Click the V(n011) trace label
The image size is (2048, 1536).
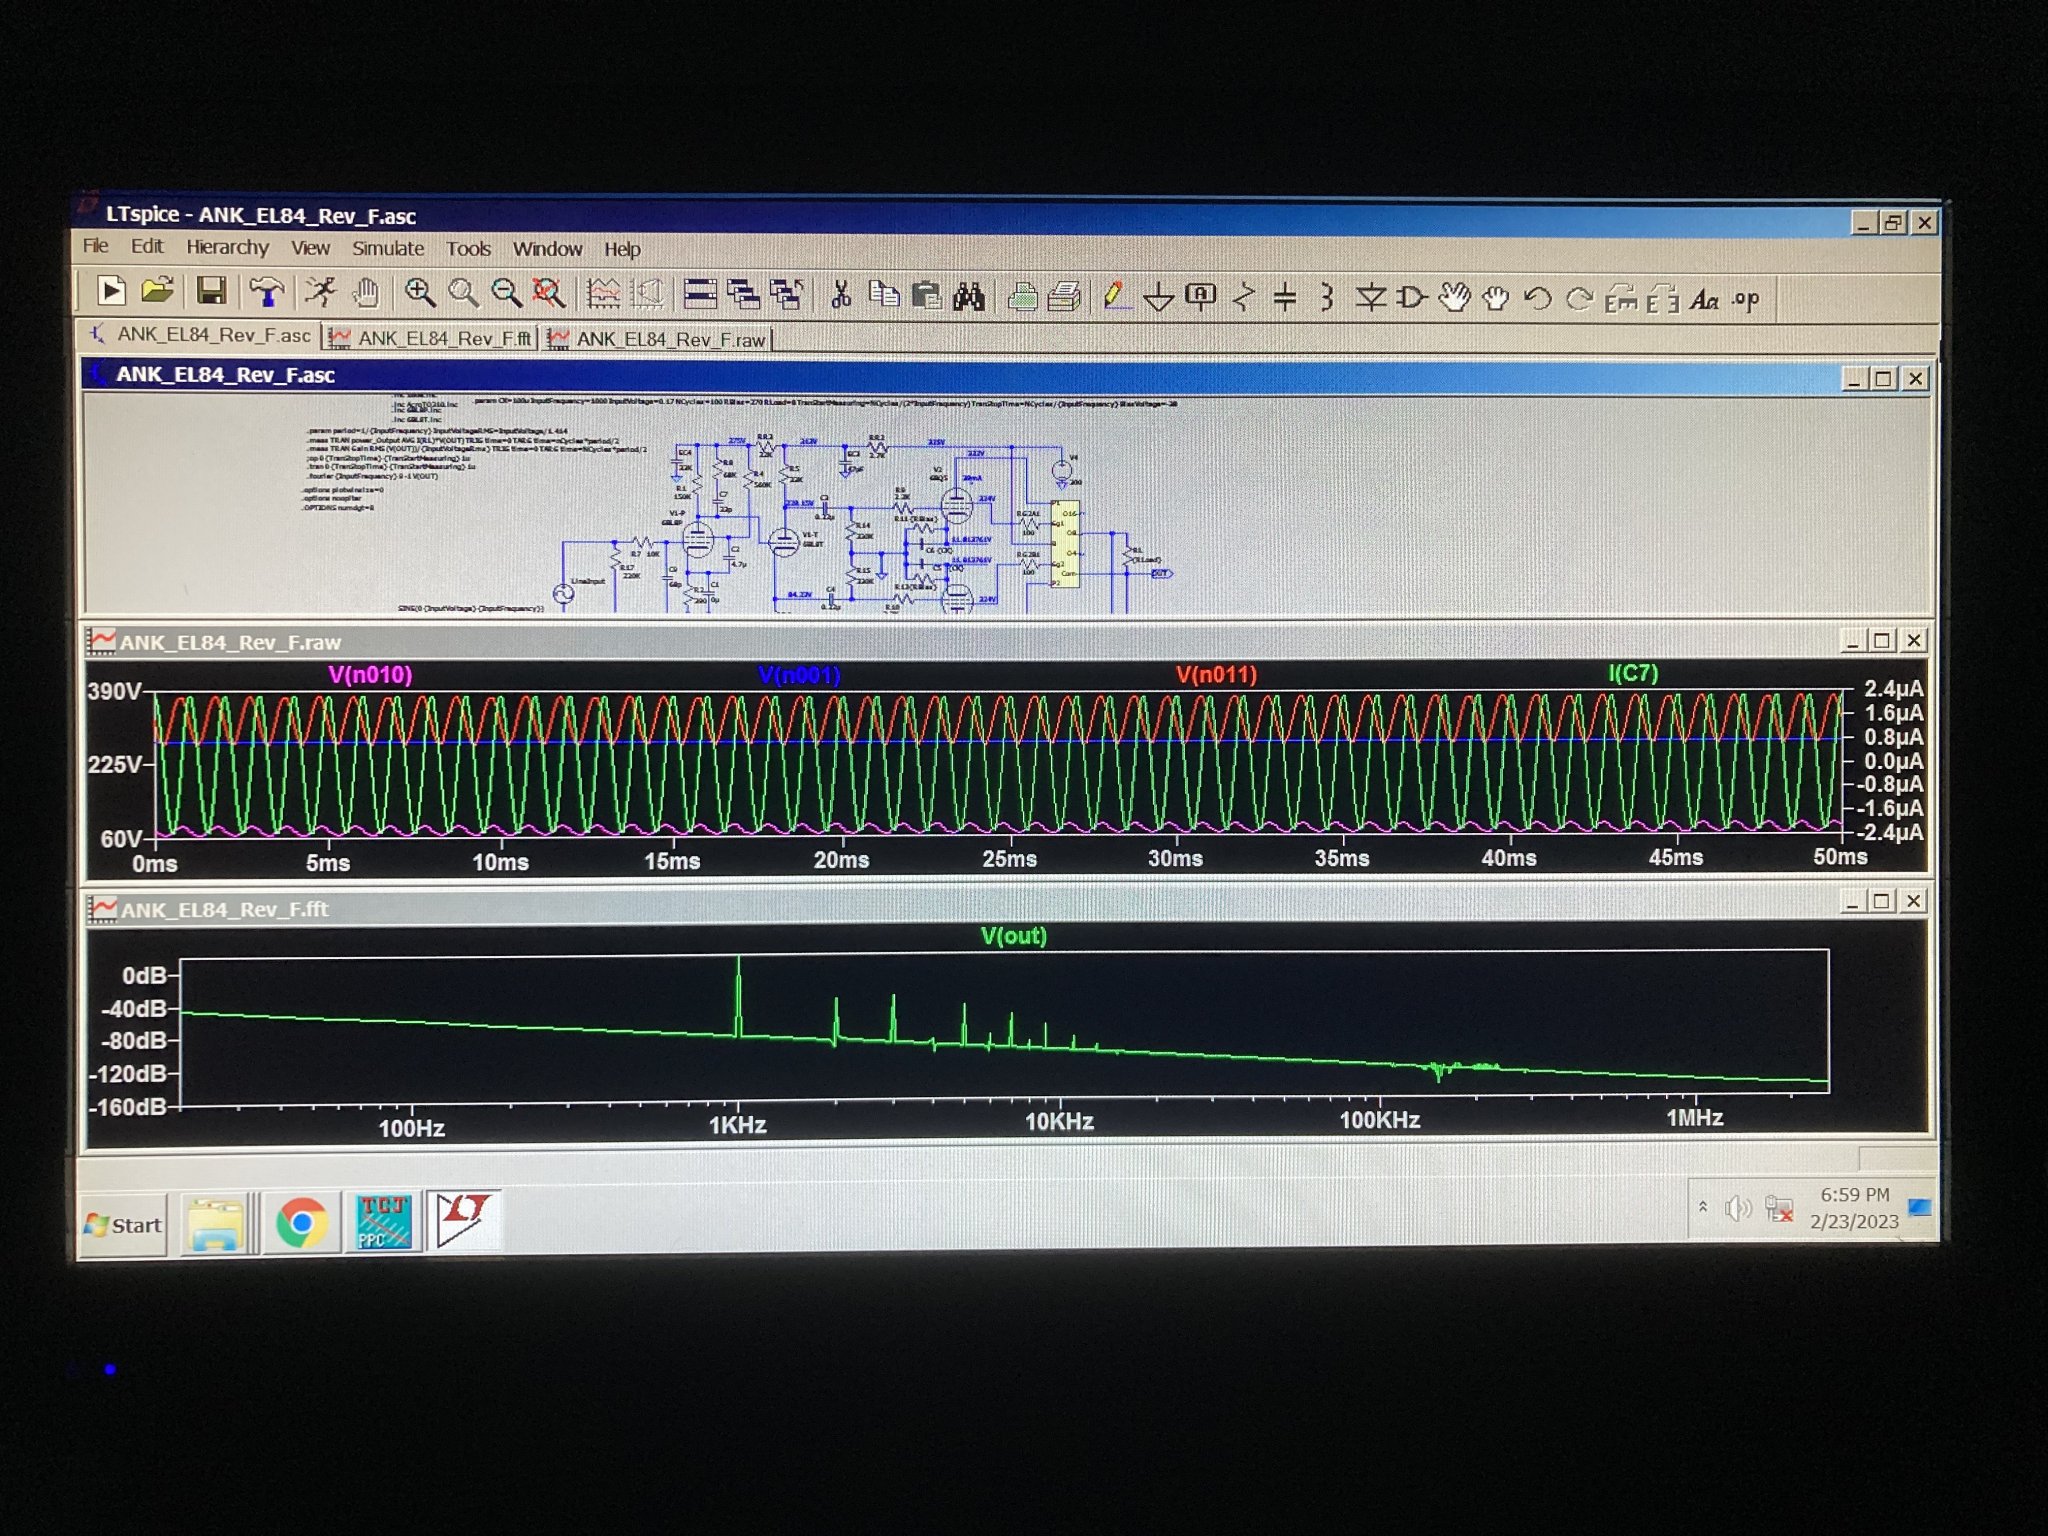(x=1216, y=675)
